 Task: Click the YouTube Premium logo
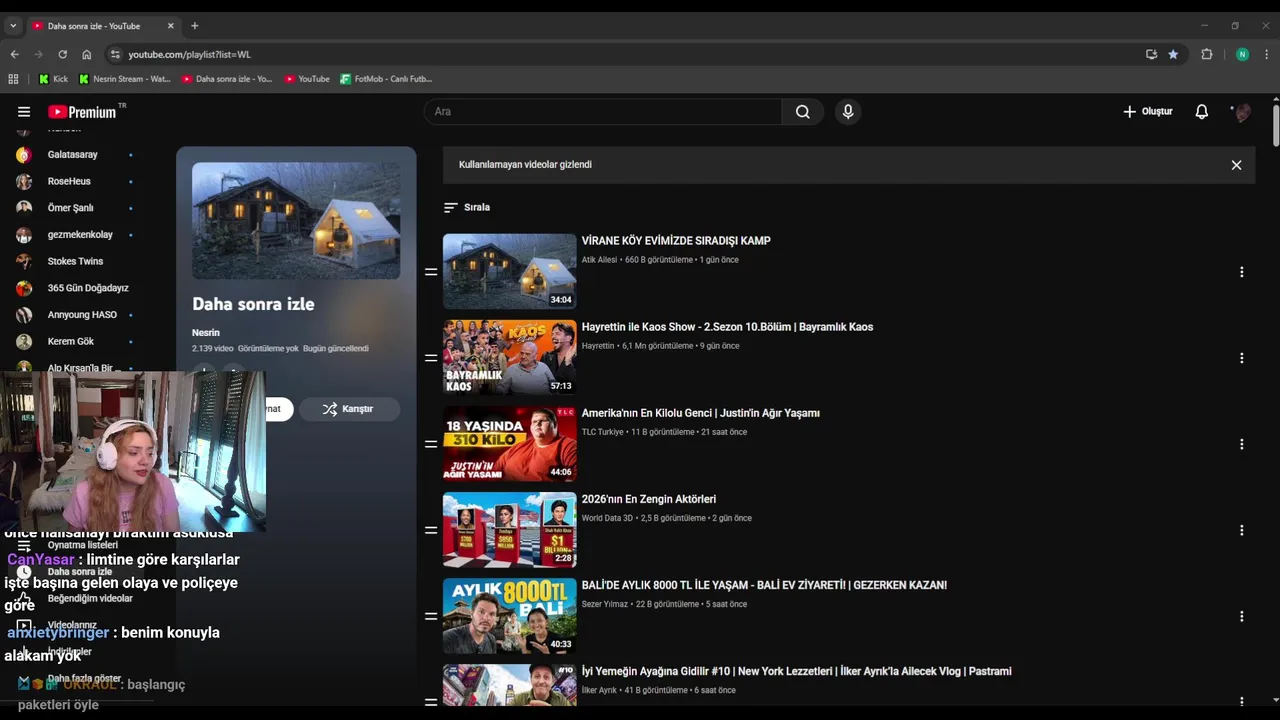[x=82, y=112]
